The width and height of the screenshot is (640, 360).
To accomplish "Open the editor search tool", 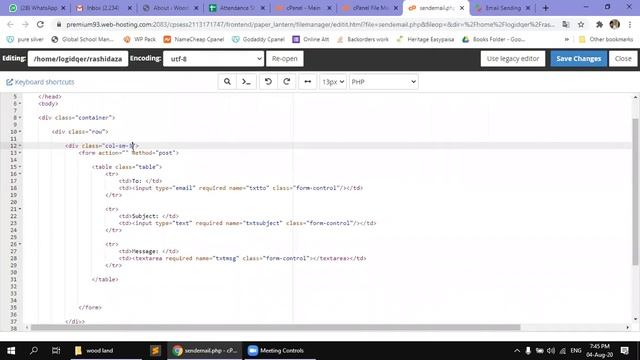I will click(227, 82).
